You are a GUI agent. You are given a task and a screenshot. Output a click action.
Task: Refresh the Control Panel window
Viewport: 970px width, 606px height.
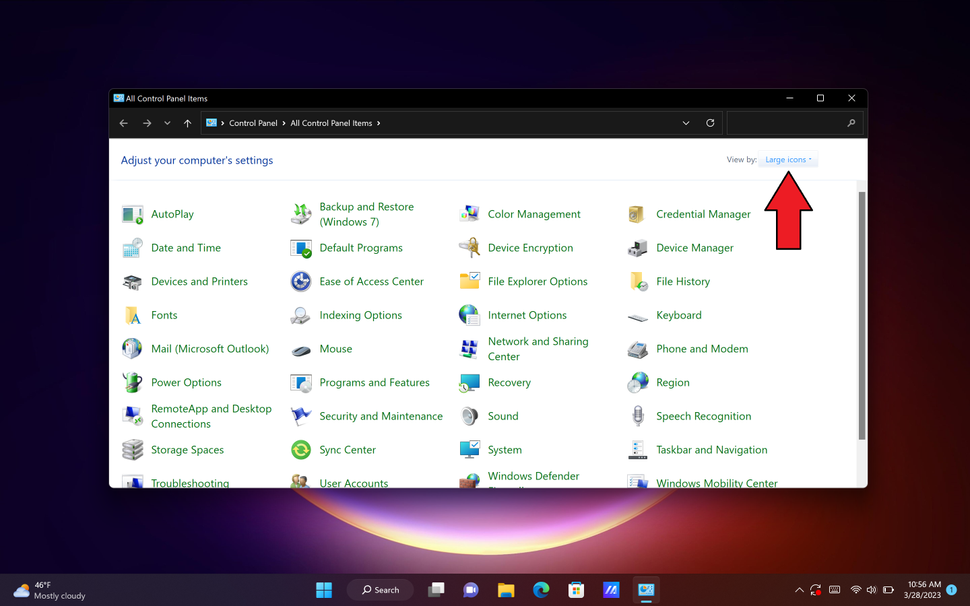[x=710, y=122]
